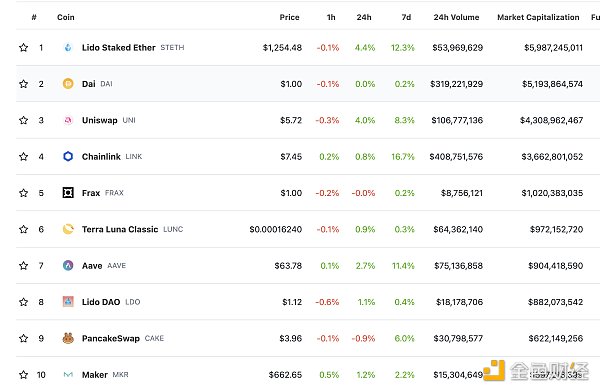Open the Lido DAO coin page

[101, 302]
